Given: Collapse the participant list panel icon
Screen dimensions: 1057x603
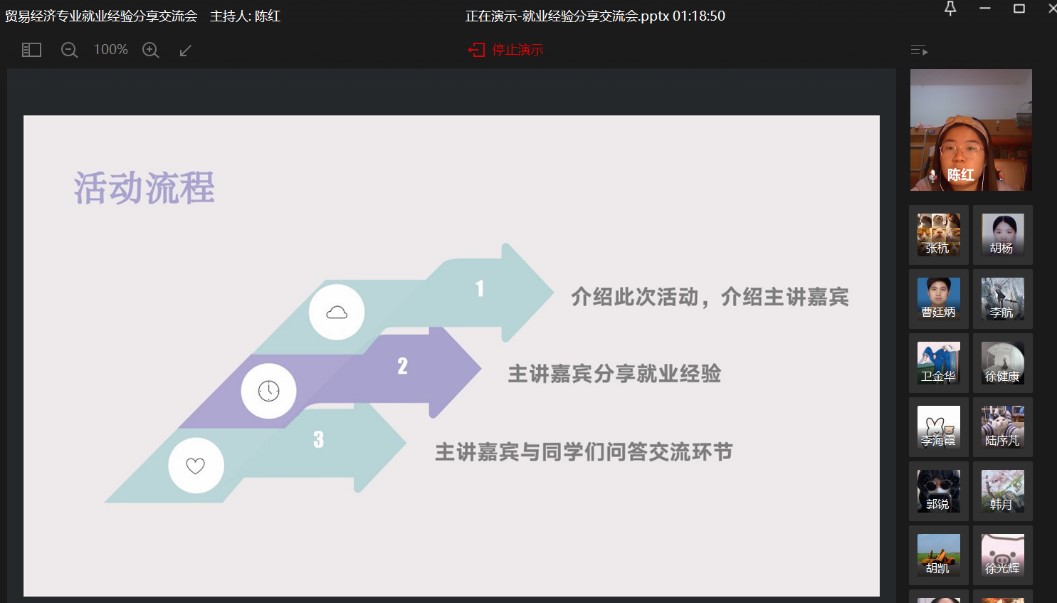Looking at the screenshot, I should pos(919,50).
